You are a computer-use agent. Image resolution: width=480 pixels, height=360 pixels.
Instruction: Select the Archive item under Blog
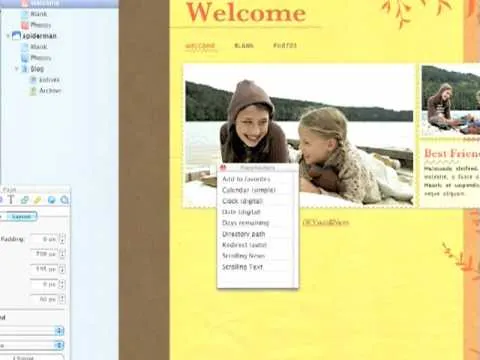pyautogui.click(x=50, y=91)
